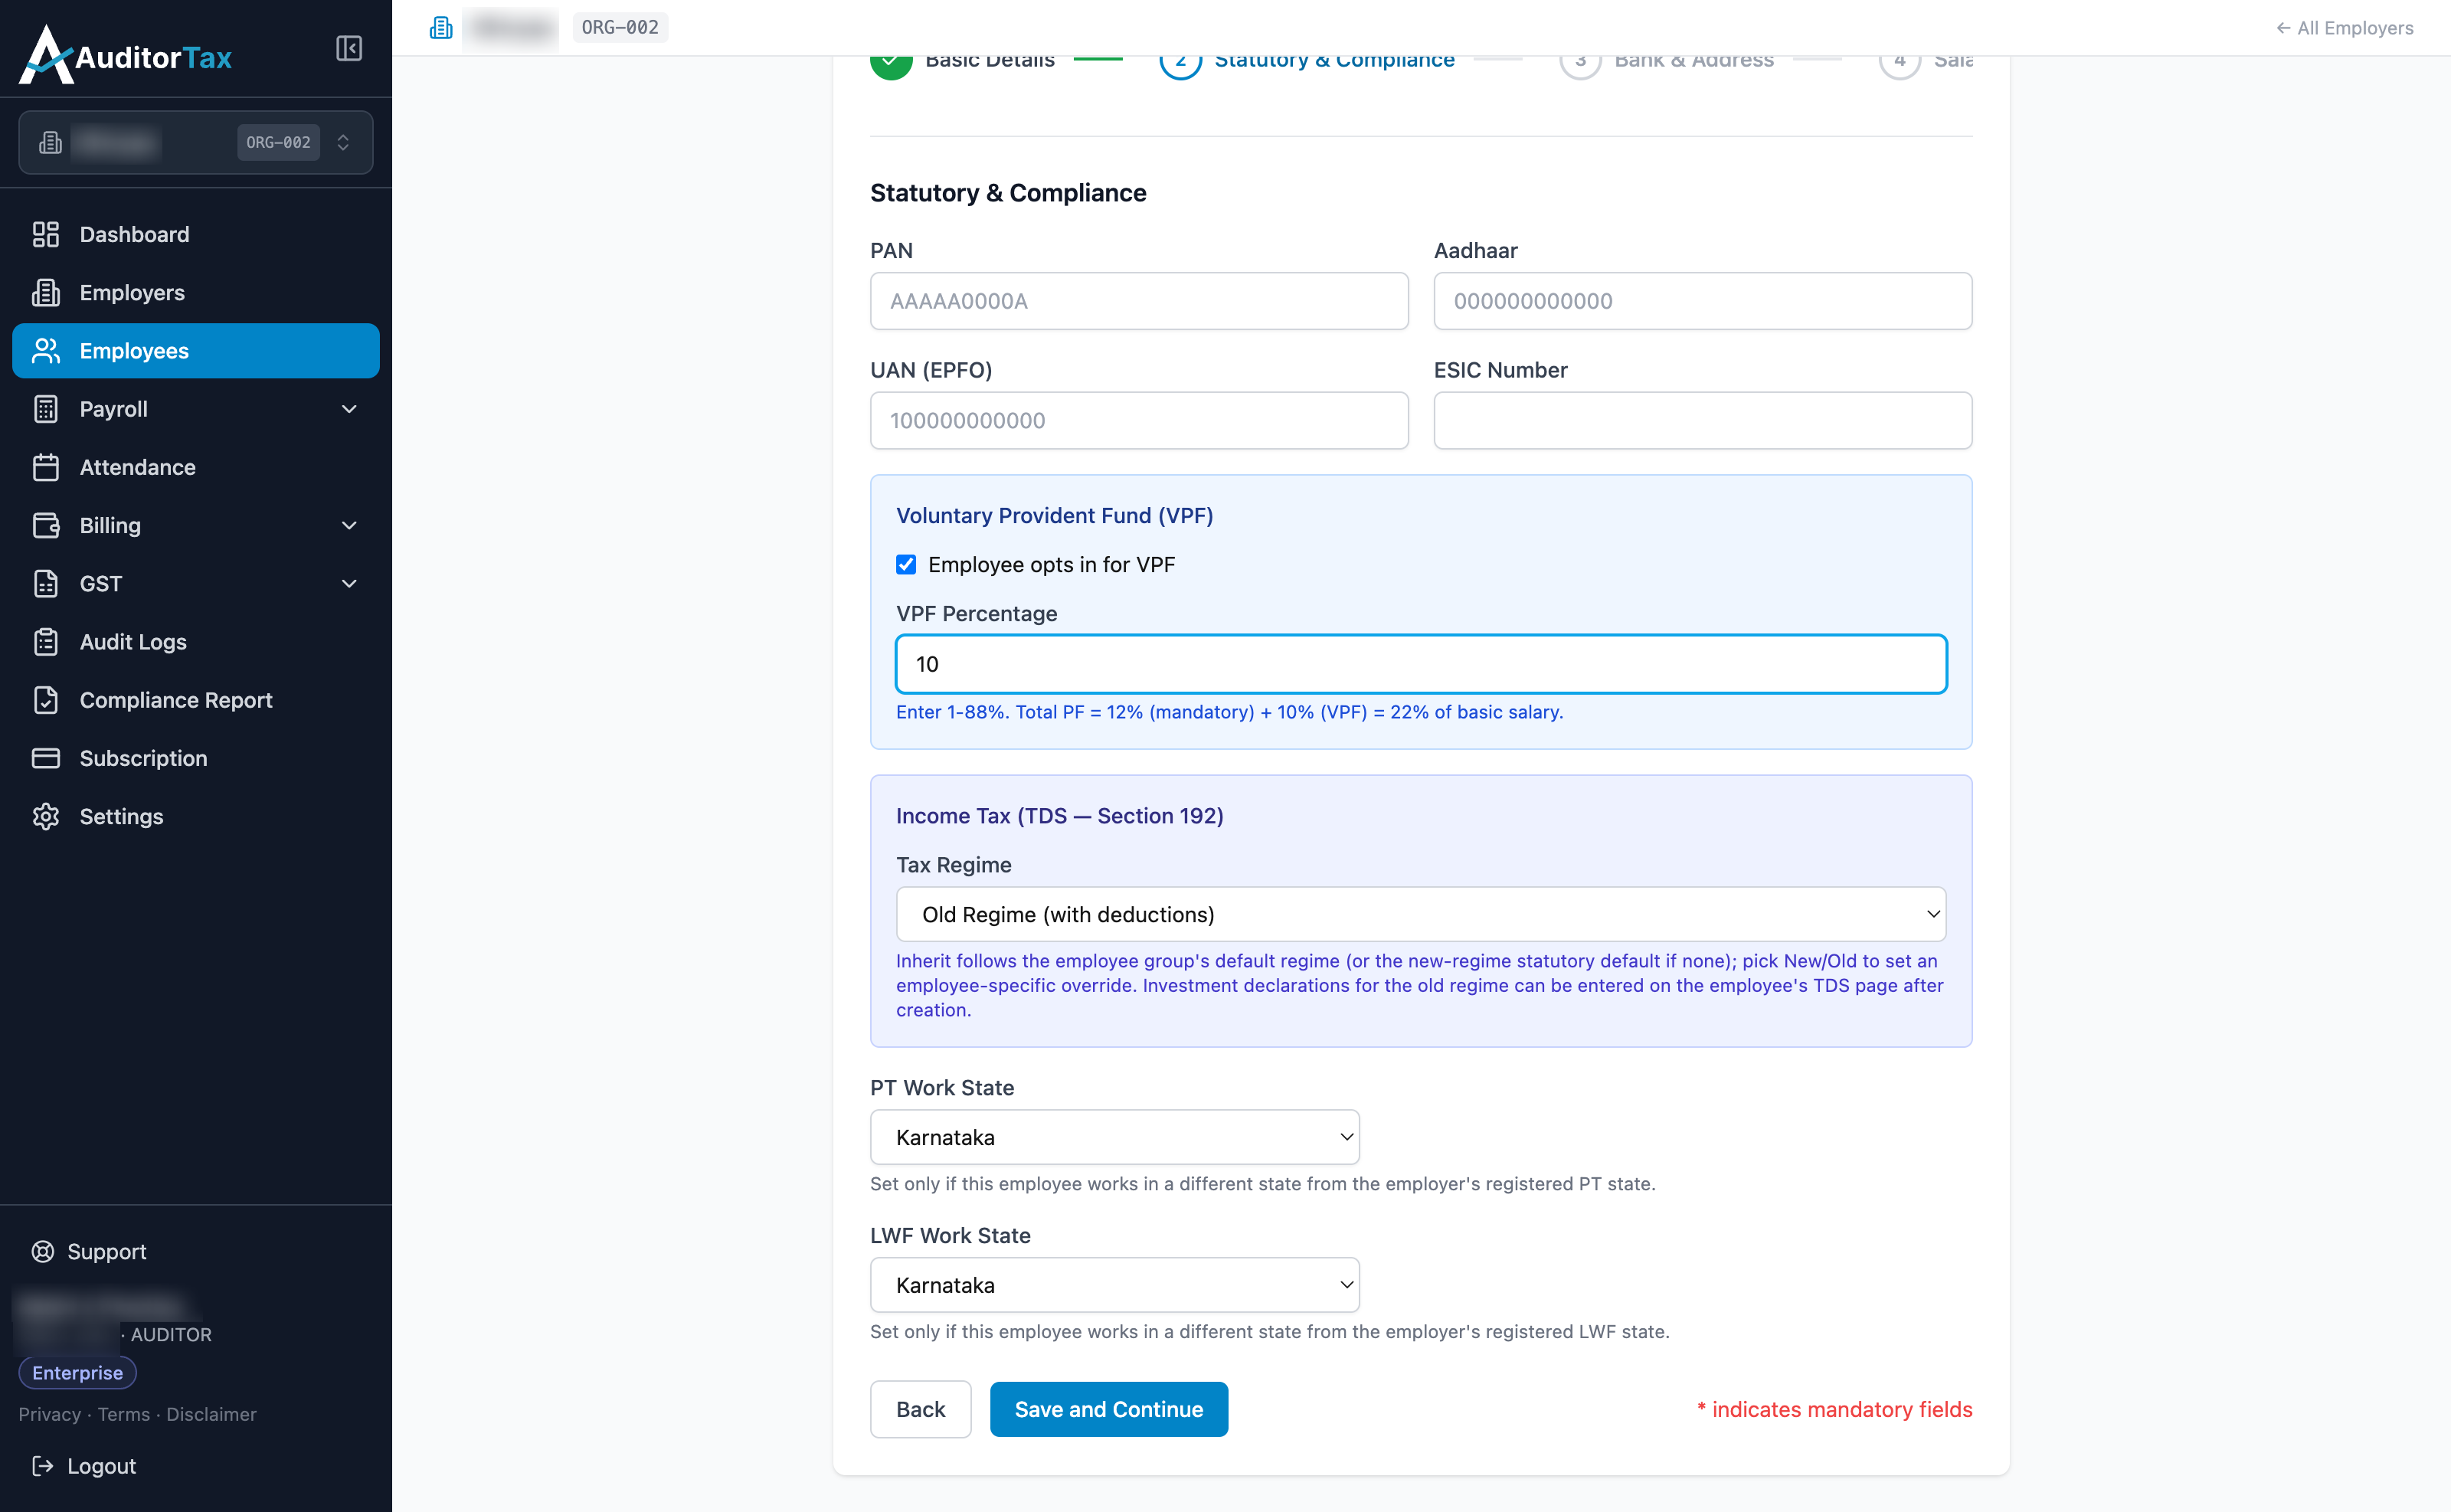Click Save and Continue button
2451x1512 pixels.
point(1108,1409)
